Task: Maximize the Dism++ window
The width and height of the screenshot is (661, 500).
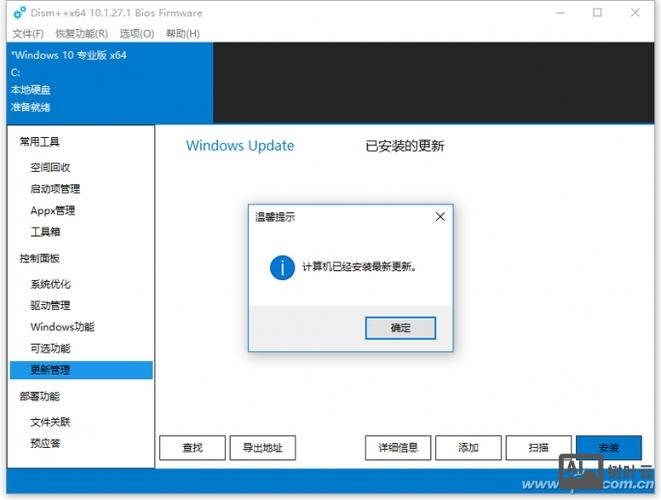Action: click(597, 13)
